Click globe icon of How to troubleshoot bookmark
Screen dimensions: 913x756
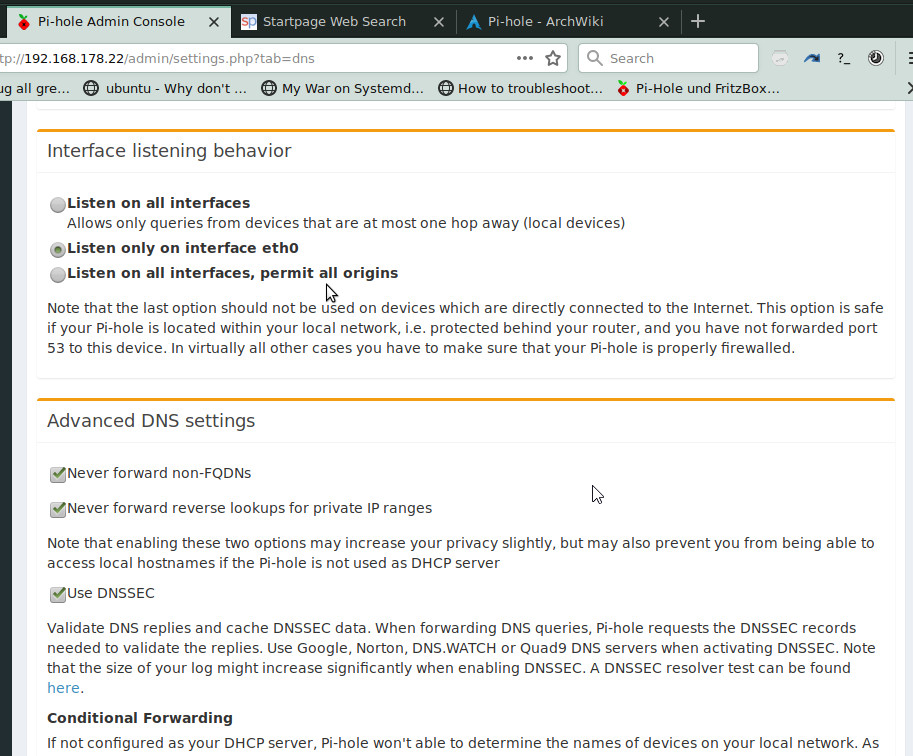(445, 89)
